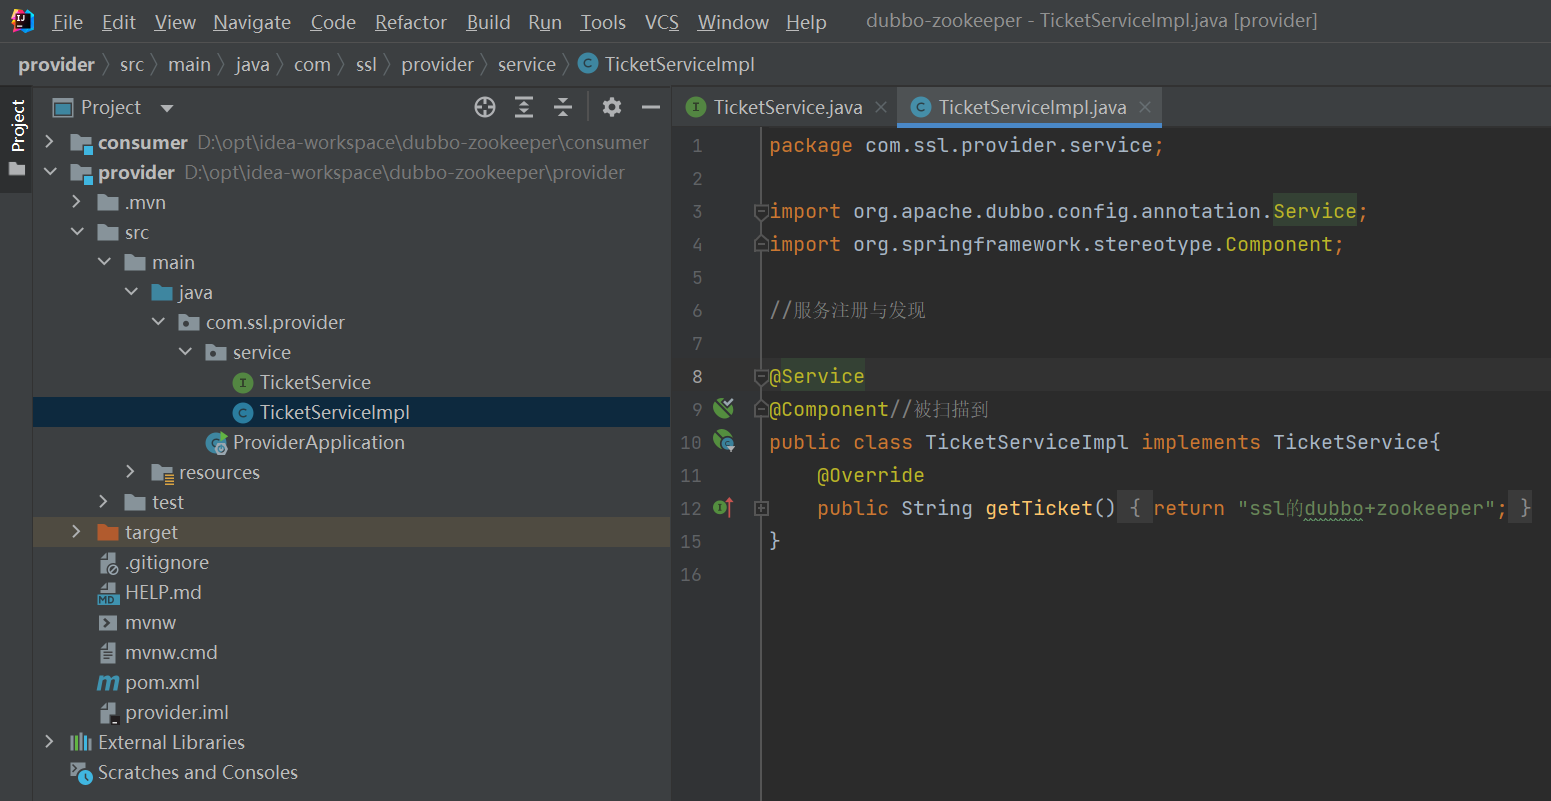This screenshot has height=801, width=1551.
Task: Click the Scratches and Consoles icon
Action: pyautogui.click(x=80, y=772)
